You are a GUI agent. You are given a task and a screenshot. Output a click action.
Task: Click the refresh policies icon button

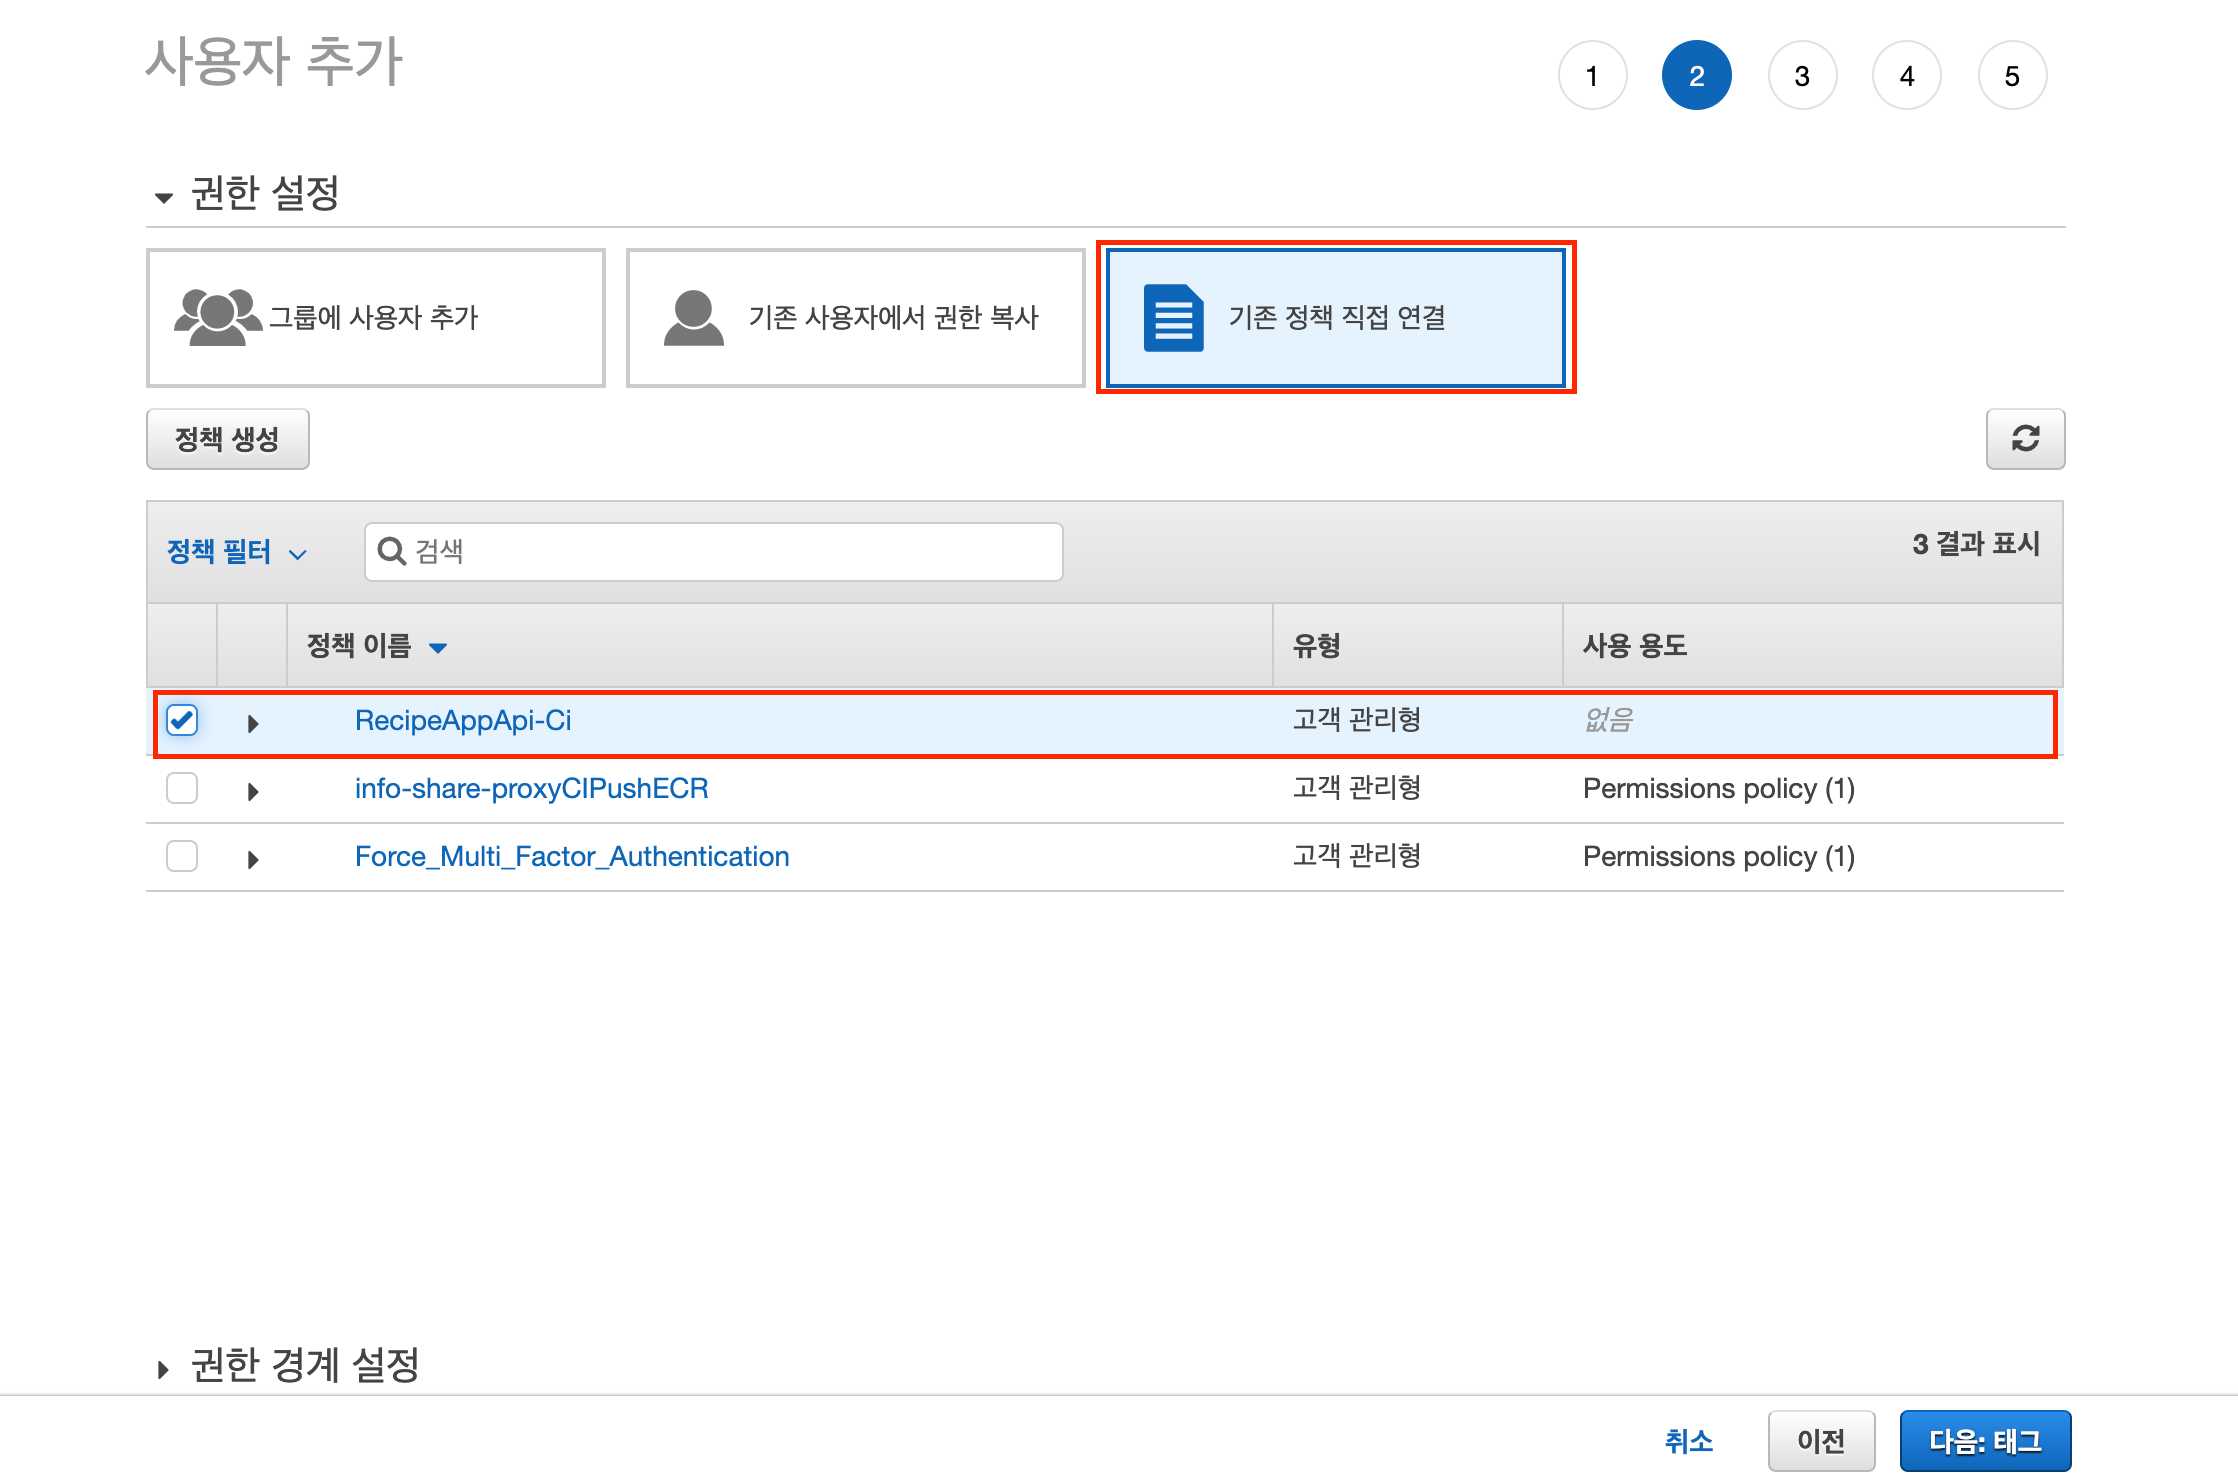[x=2025, y=439]
